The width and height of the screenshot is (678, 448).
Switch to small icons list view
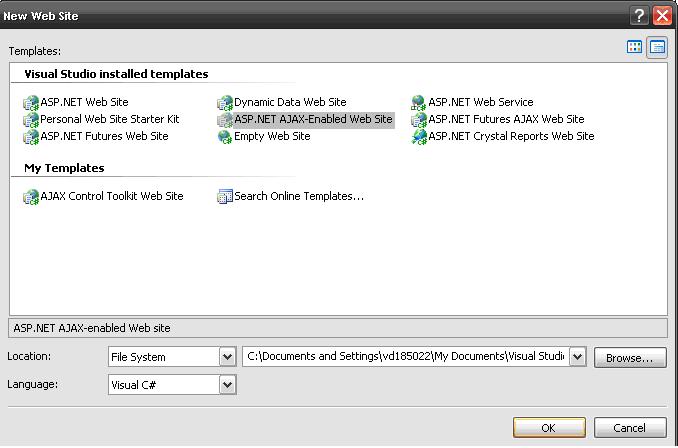point(657,47)
